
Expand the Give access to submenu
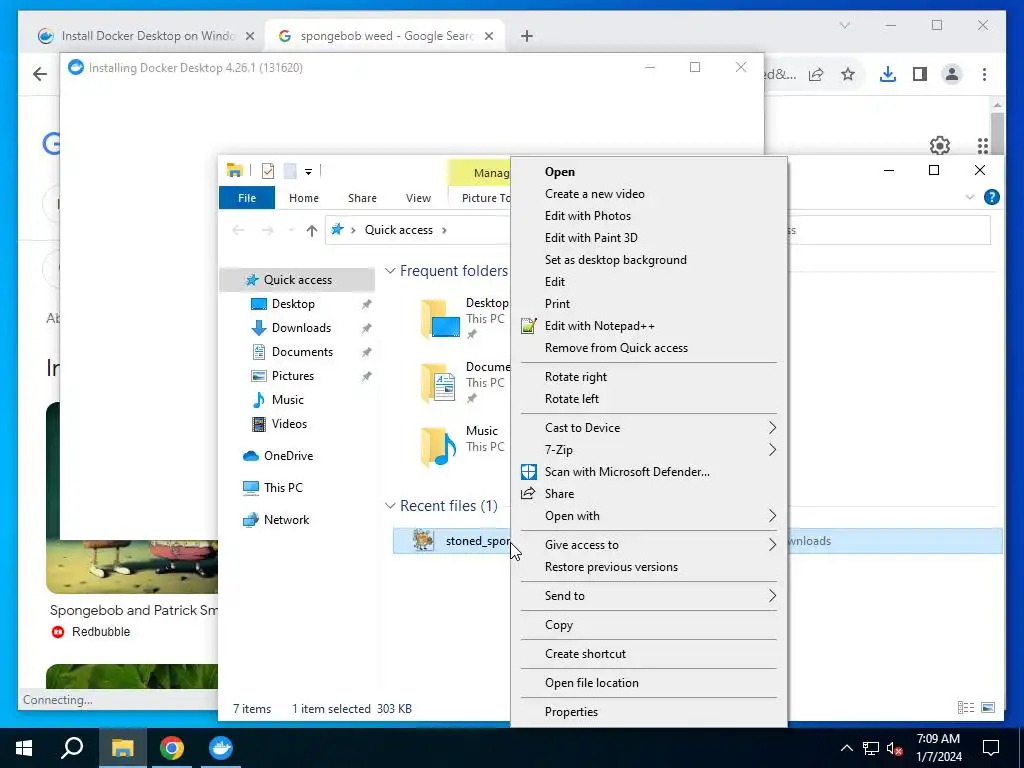tap(648, 545)
